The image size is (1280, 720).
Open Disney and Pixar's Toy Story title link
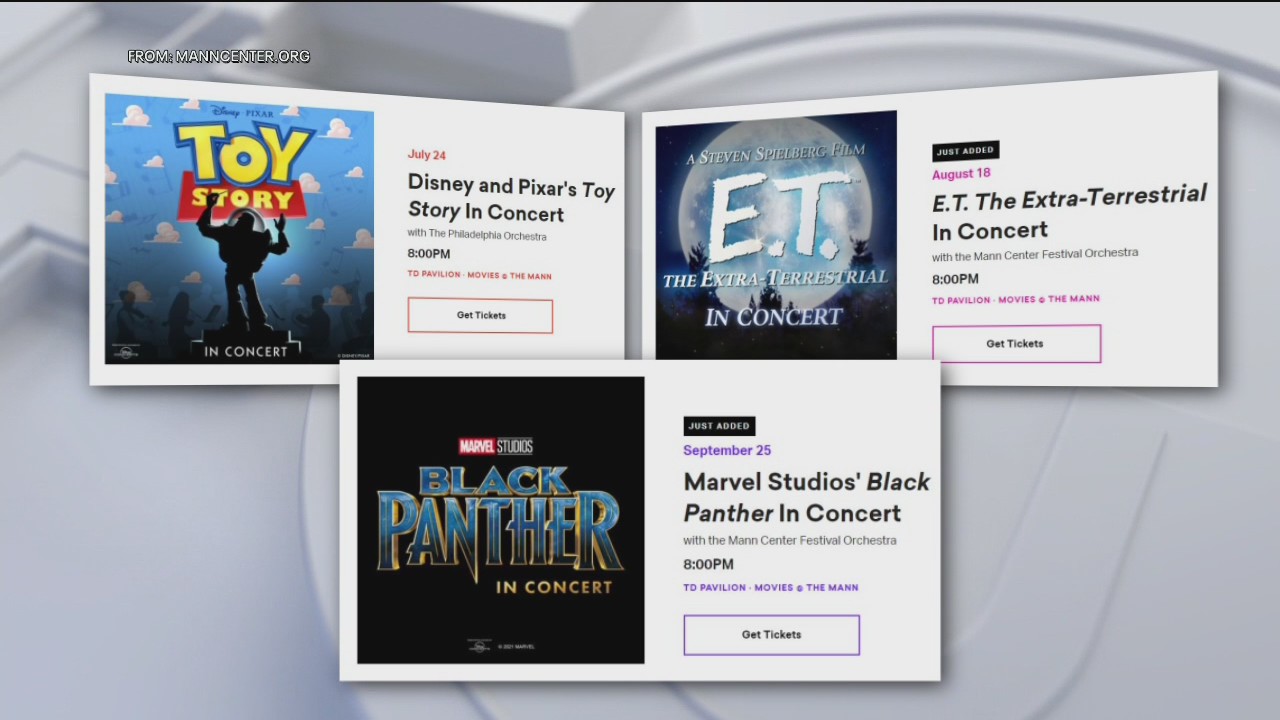pos(511,198)
